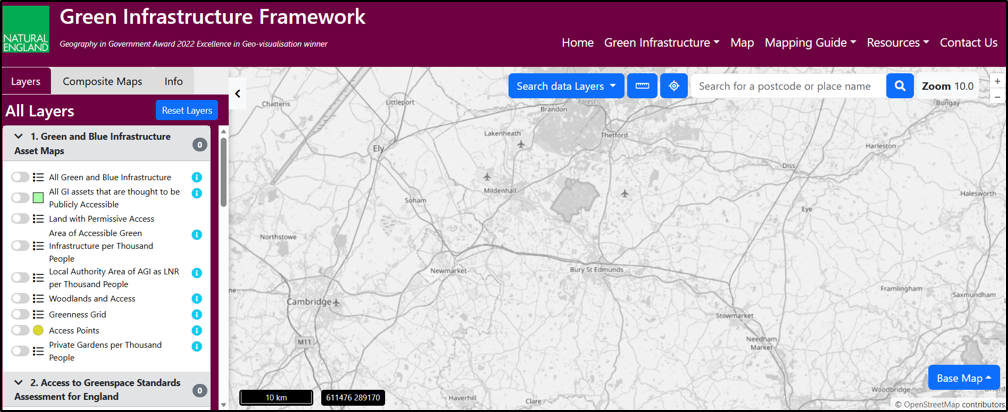Screen dimensions: 1008x412
Task: Click the layers panel scrollbar thumb
Action: tap(223, 172)
